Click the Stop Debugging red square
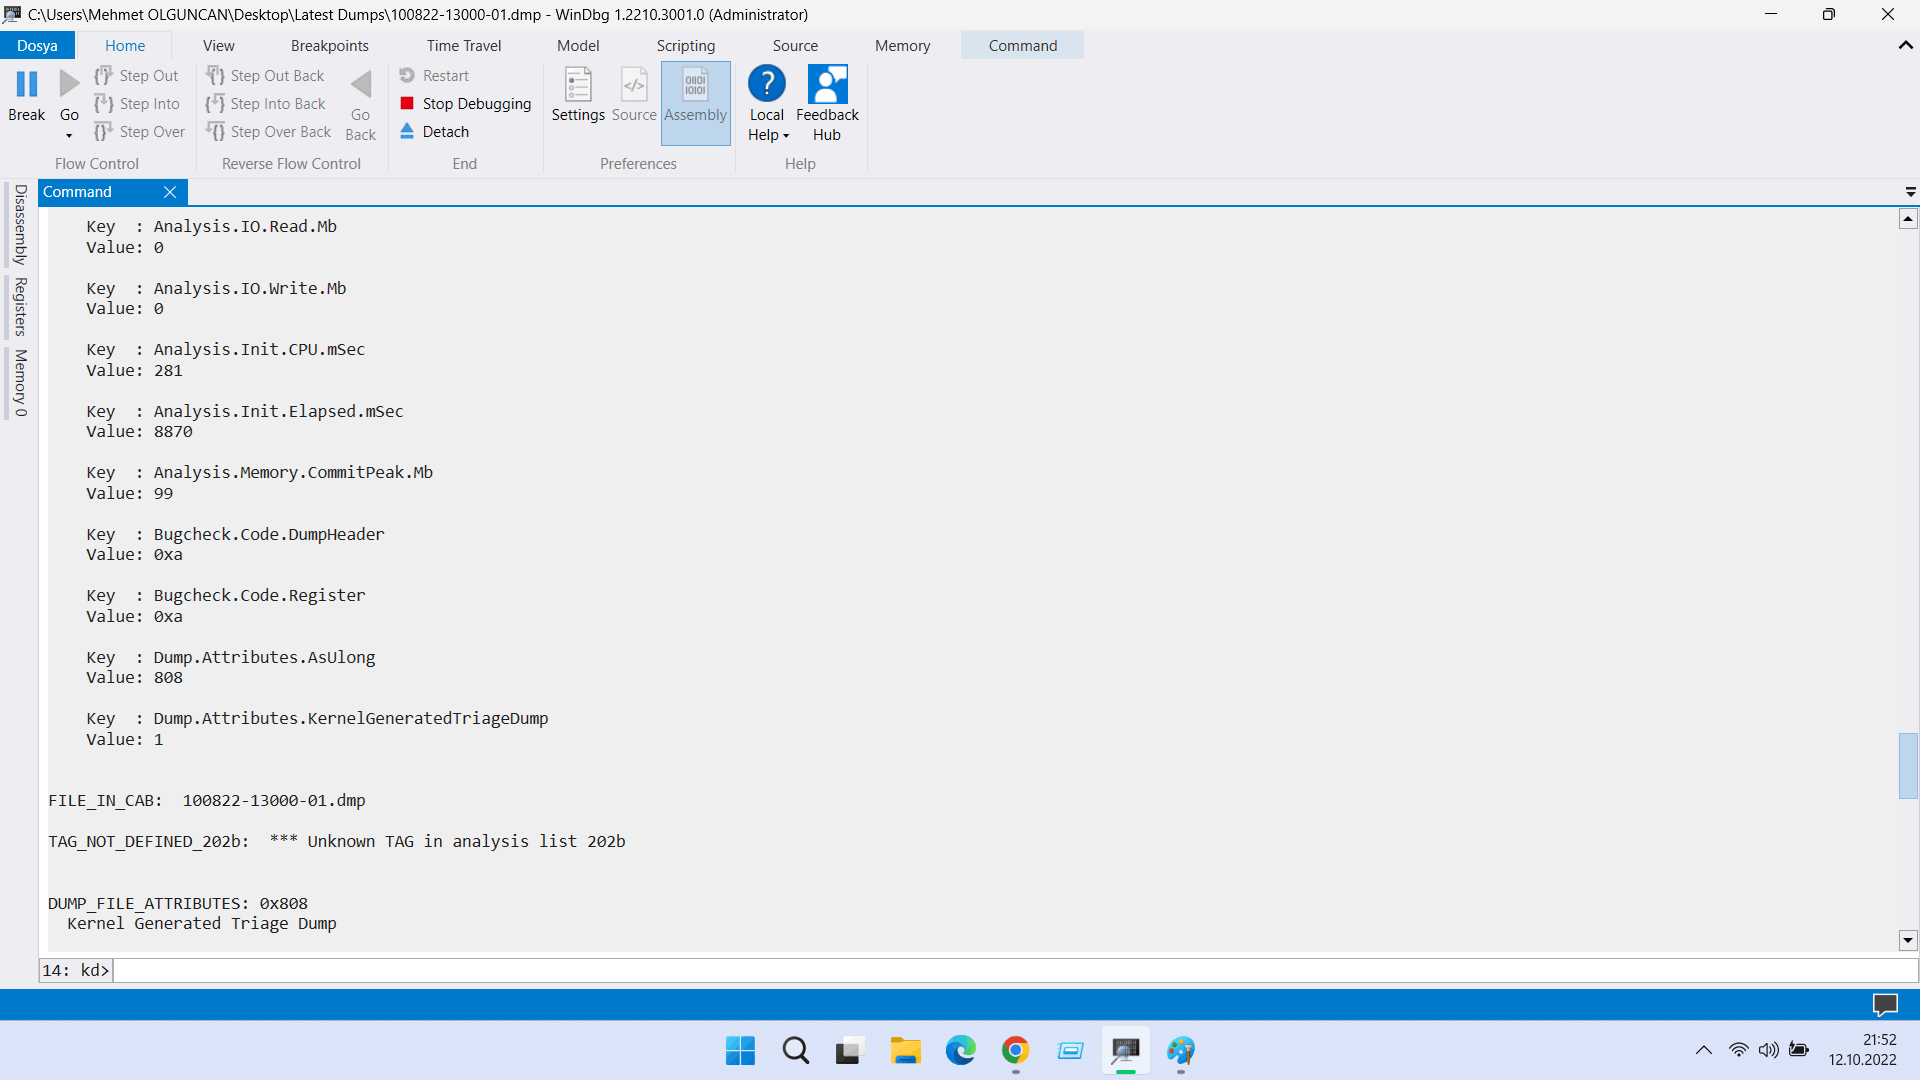The height and width of the screenshot is (1080, 1920). (x=407, y=103)
